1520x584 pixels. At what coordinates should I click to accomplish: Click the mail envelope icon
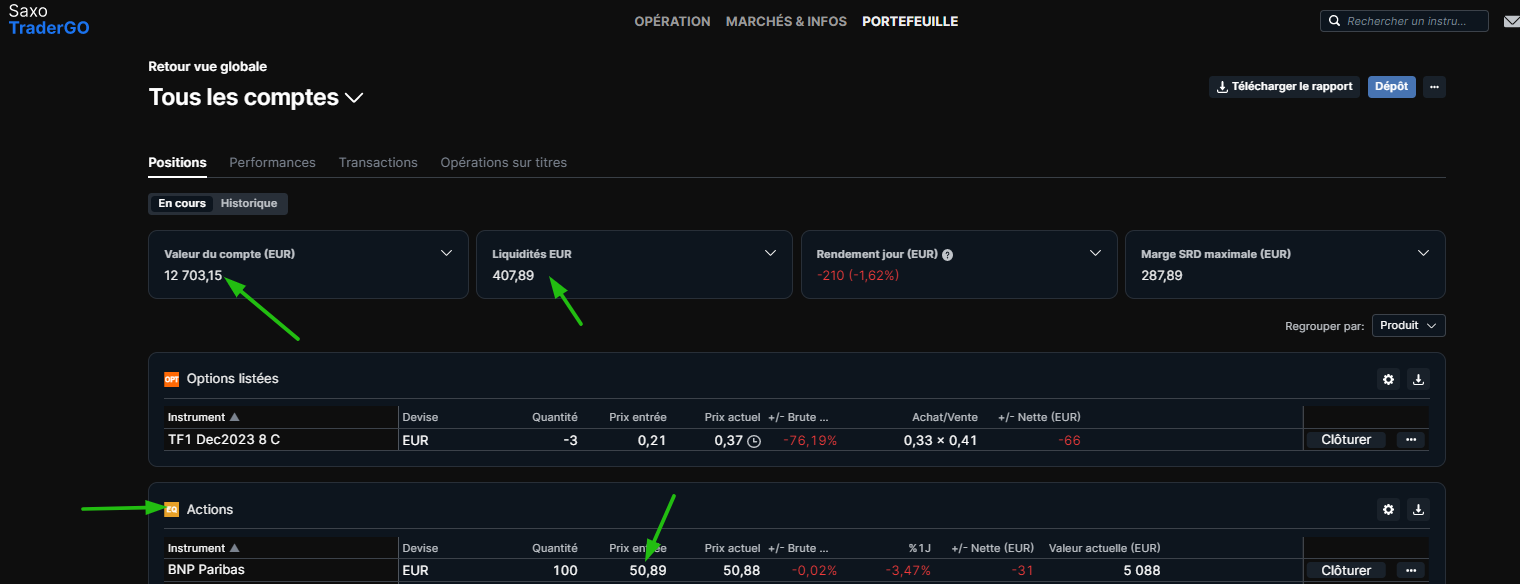point(1511,21)
